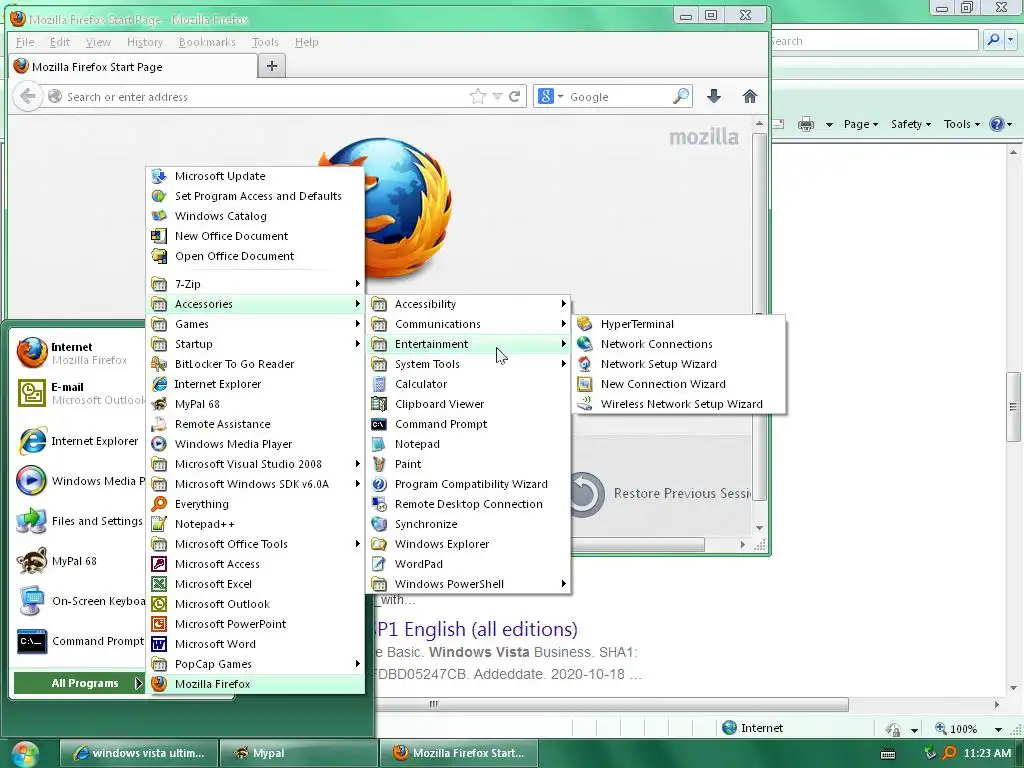Launch Wireless Network Setup Wizard

point(679,404)
